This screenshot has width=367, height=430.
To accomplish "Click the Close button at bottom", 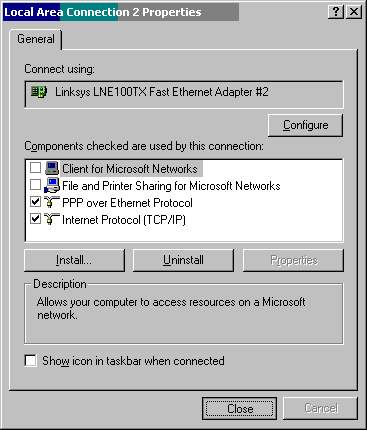I will [x=239, y=408].
